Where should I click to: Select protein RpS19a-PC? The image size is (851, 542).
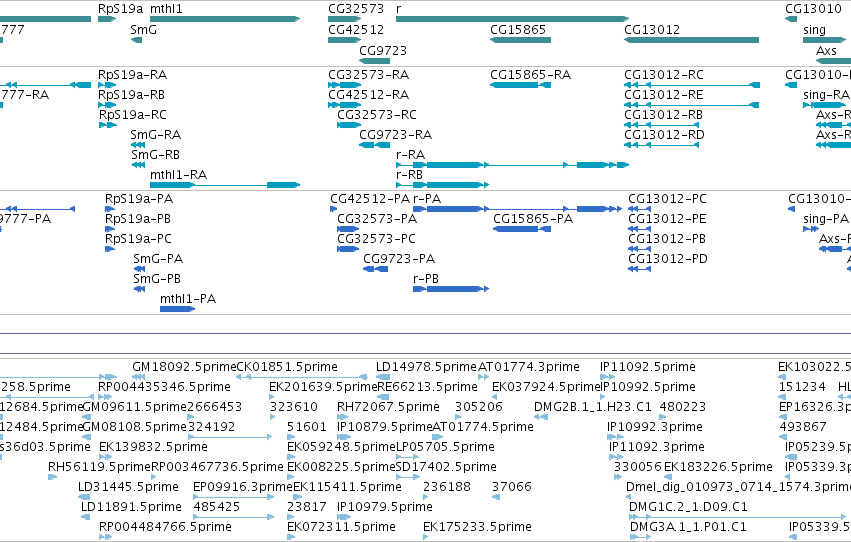click(110, 250)
